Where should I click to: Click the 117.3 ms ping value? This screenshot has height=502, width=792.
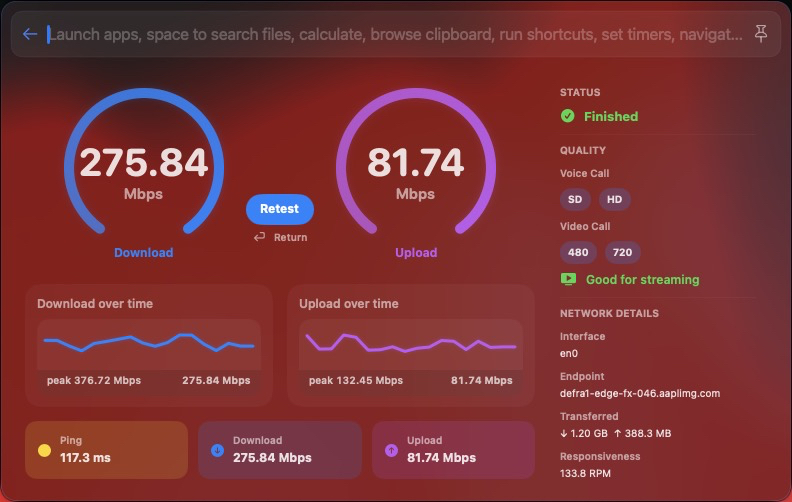(x=85, y=458)
